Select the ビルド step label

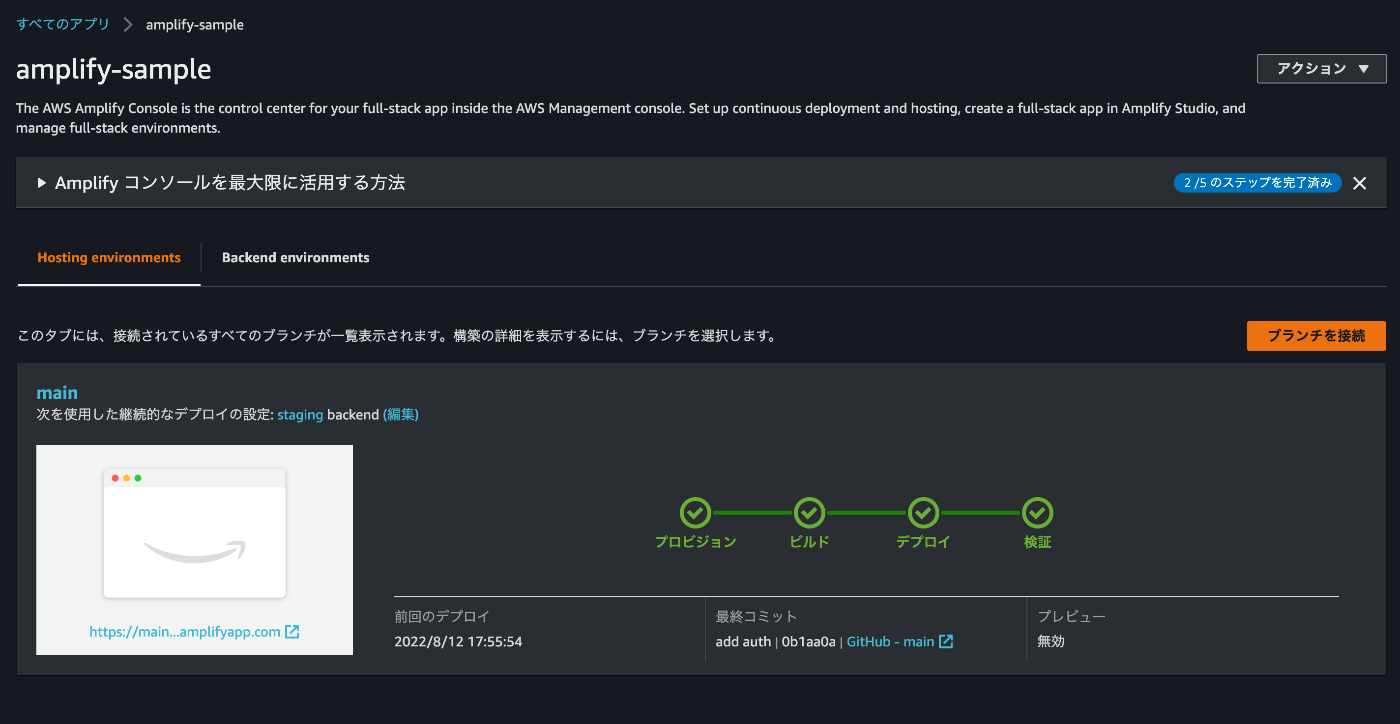809,542
